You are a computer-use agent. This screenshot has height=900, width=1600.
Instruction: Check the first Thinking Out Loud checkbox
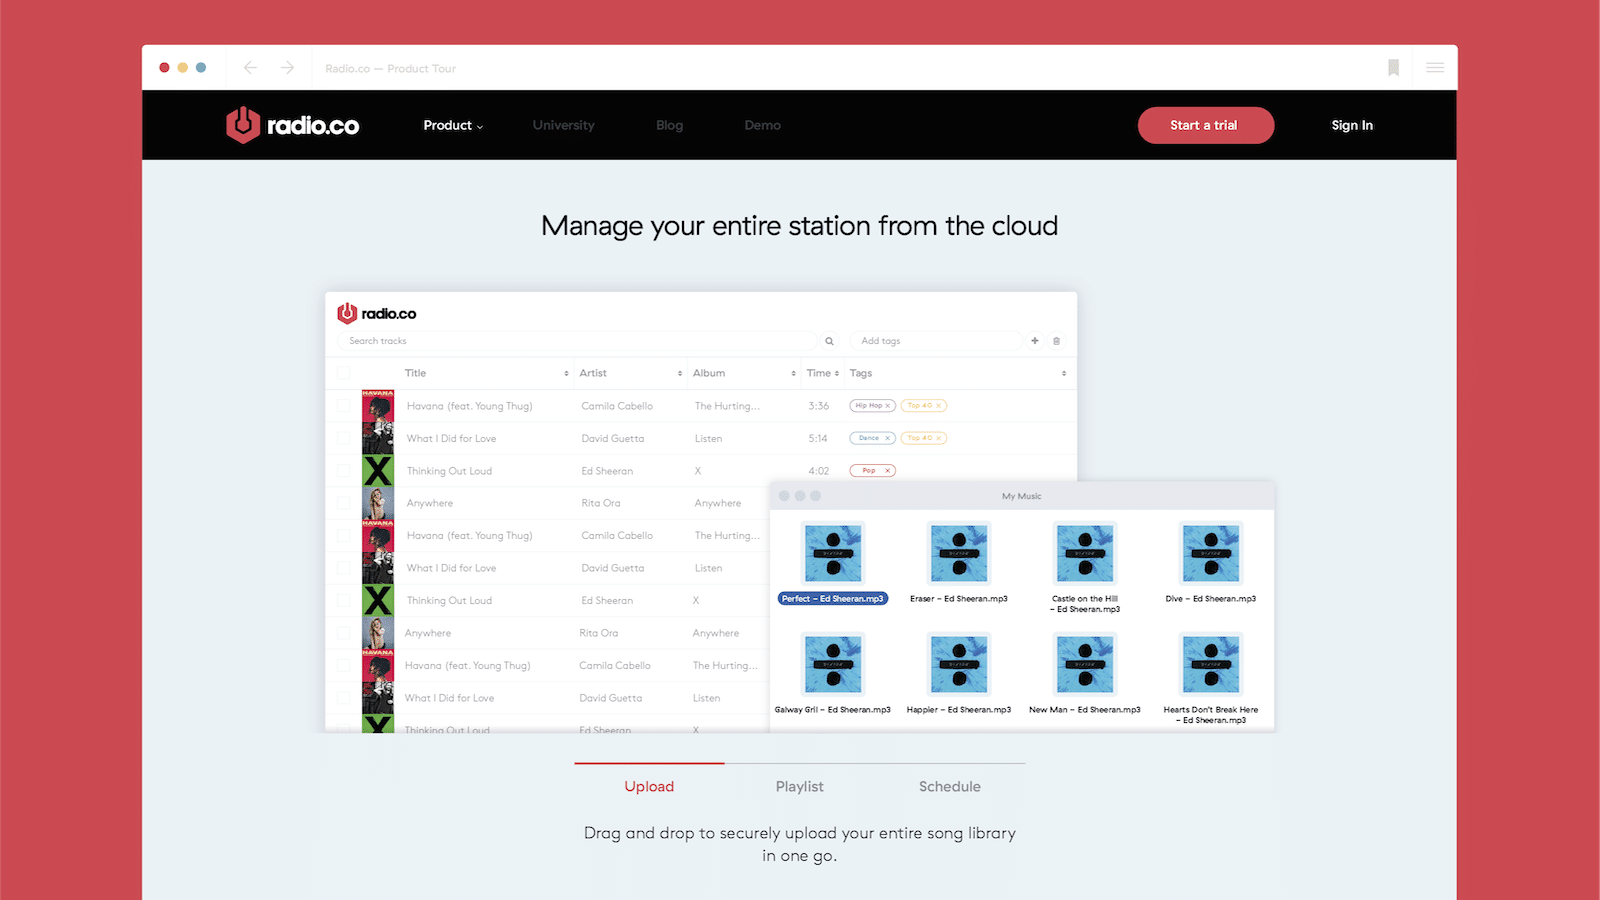[x=344, y=471]
